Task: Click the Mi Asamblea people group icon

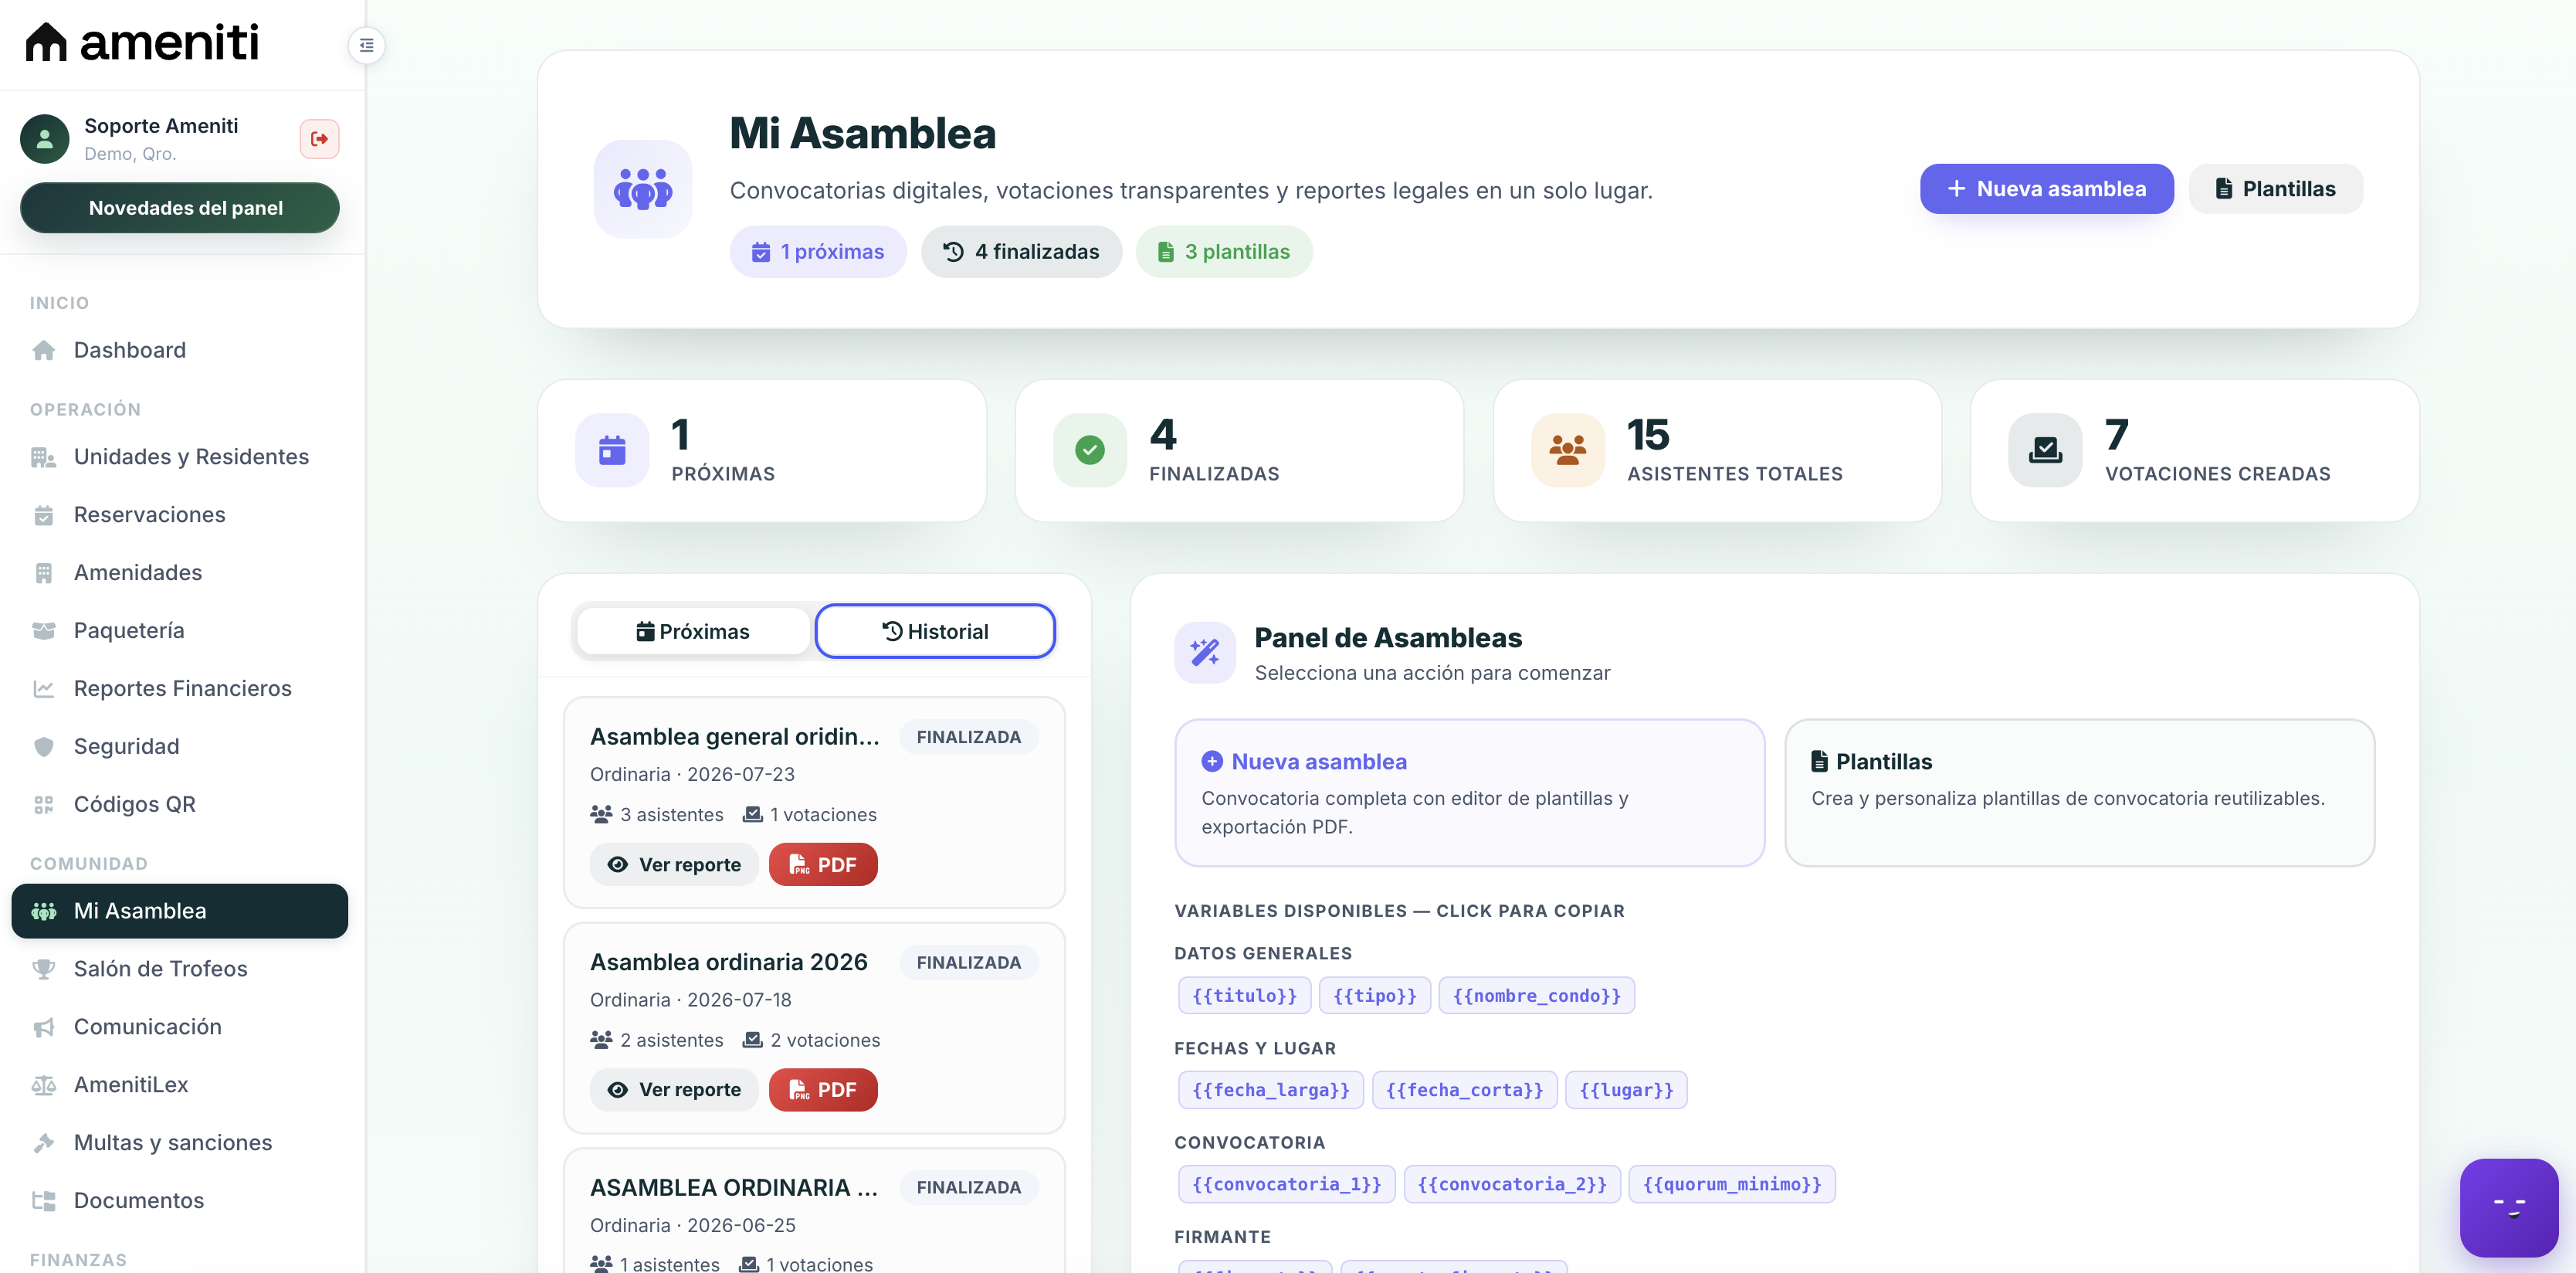Action: point(643,189)
